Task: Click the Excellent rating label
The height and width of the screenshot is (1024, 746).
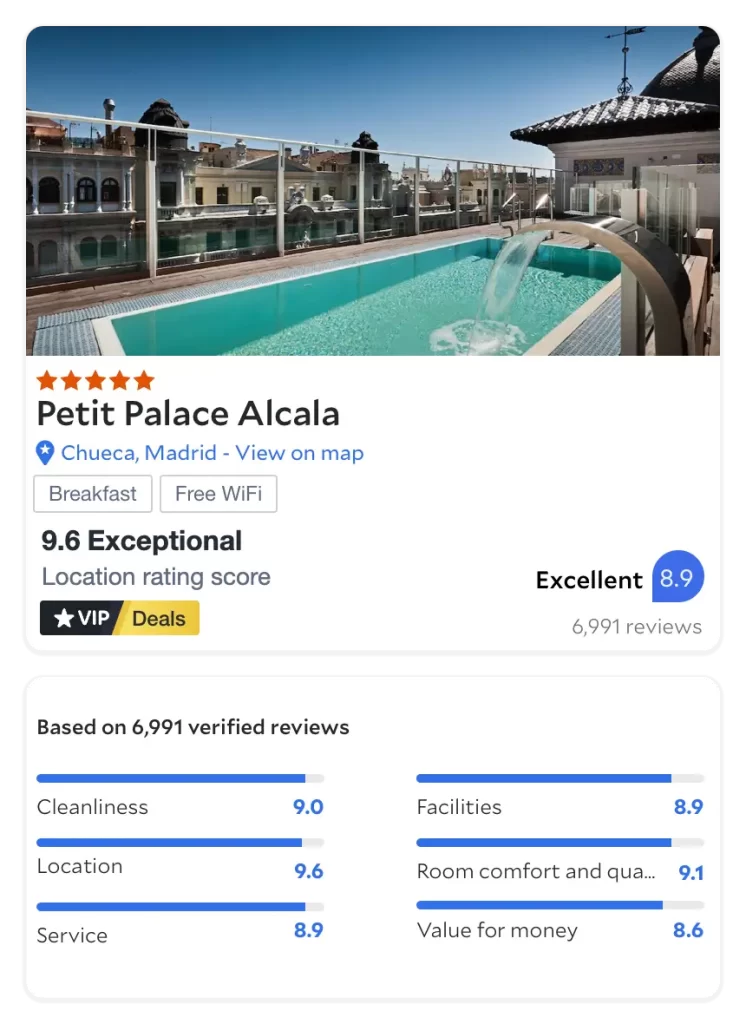Action: pos(589,580)
